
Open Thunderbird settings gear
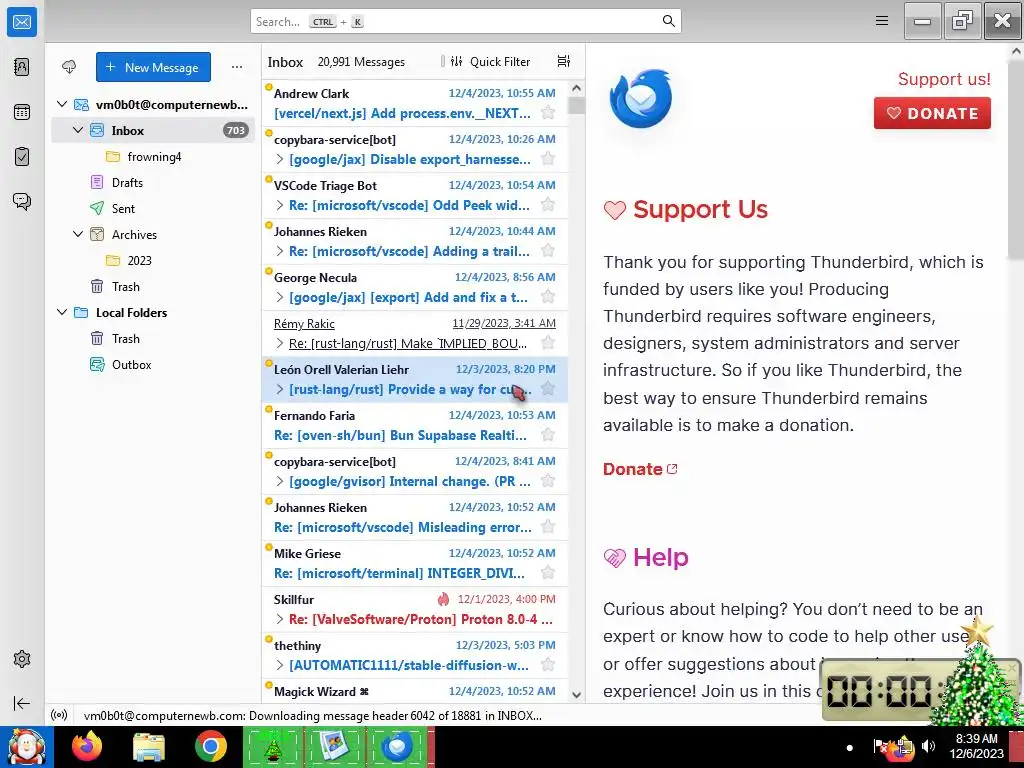click(x=22, y=659)
